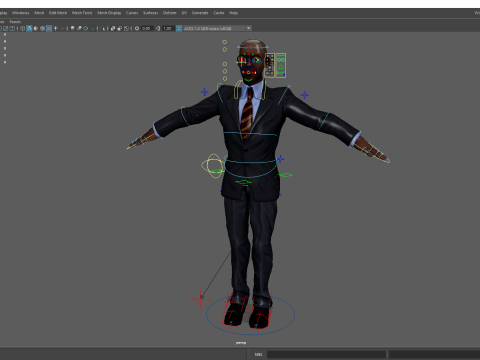480x360 pixels.
Task: Click the MEL script type button
Action: (258, 354)
